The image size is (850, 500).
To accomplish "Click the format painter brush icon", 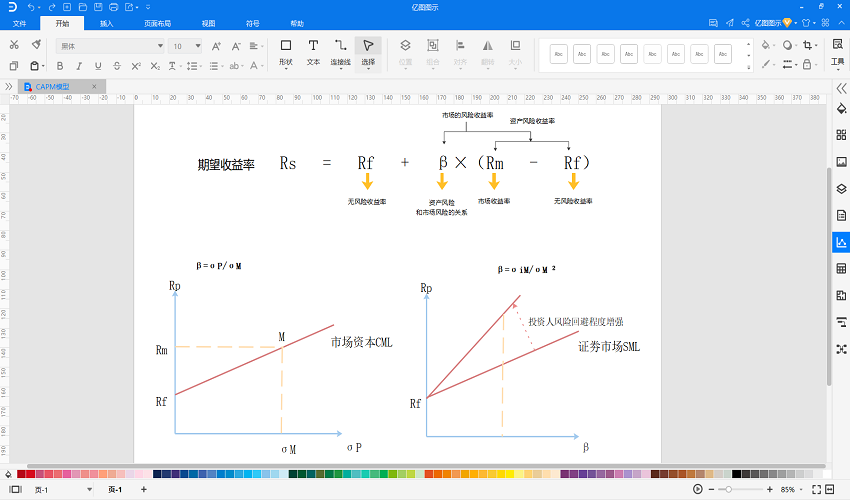I will [x=36, y=45].
